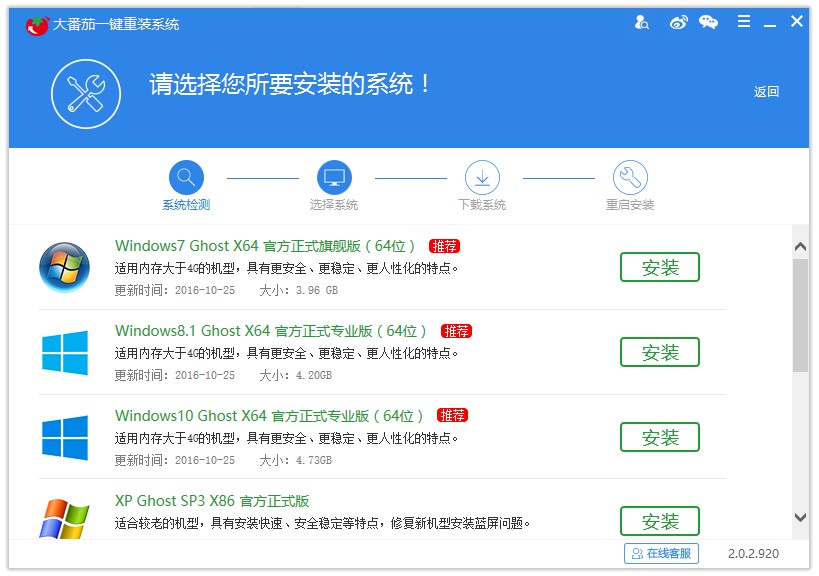Click the customer lookup person icon
The image size is (819, 576).
coord(640,21)
